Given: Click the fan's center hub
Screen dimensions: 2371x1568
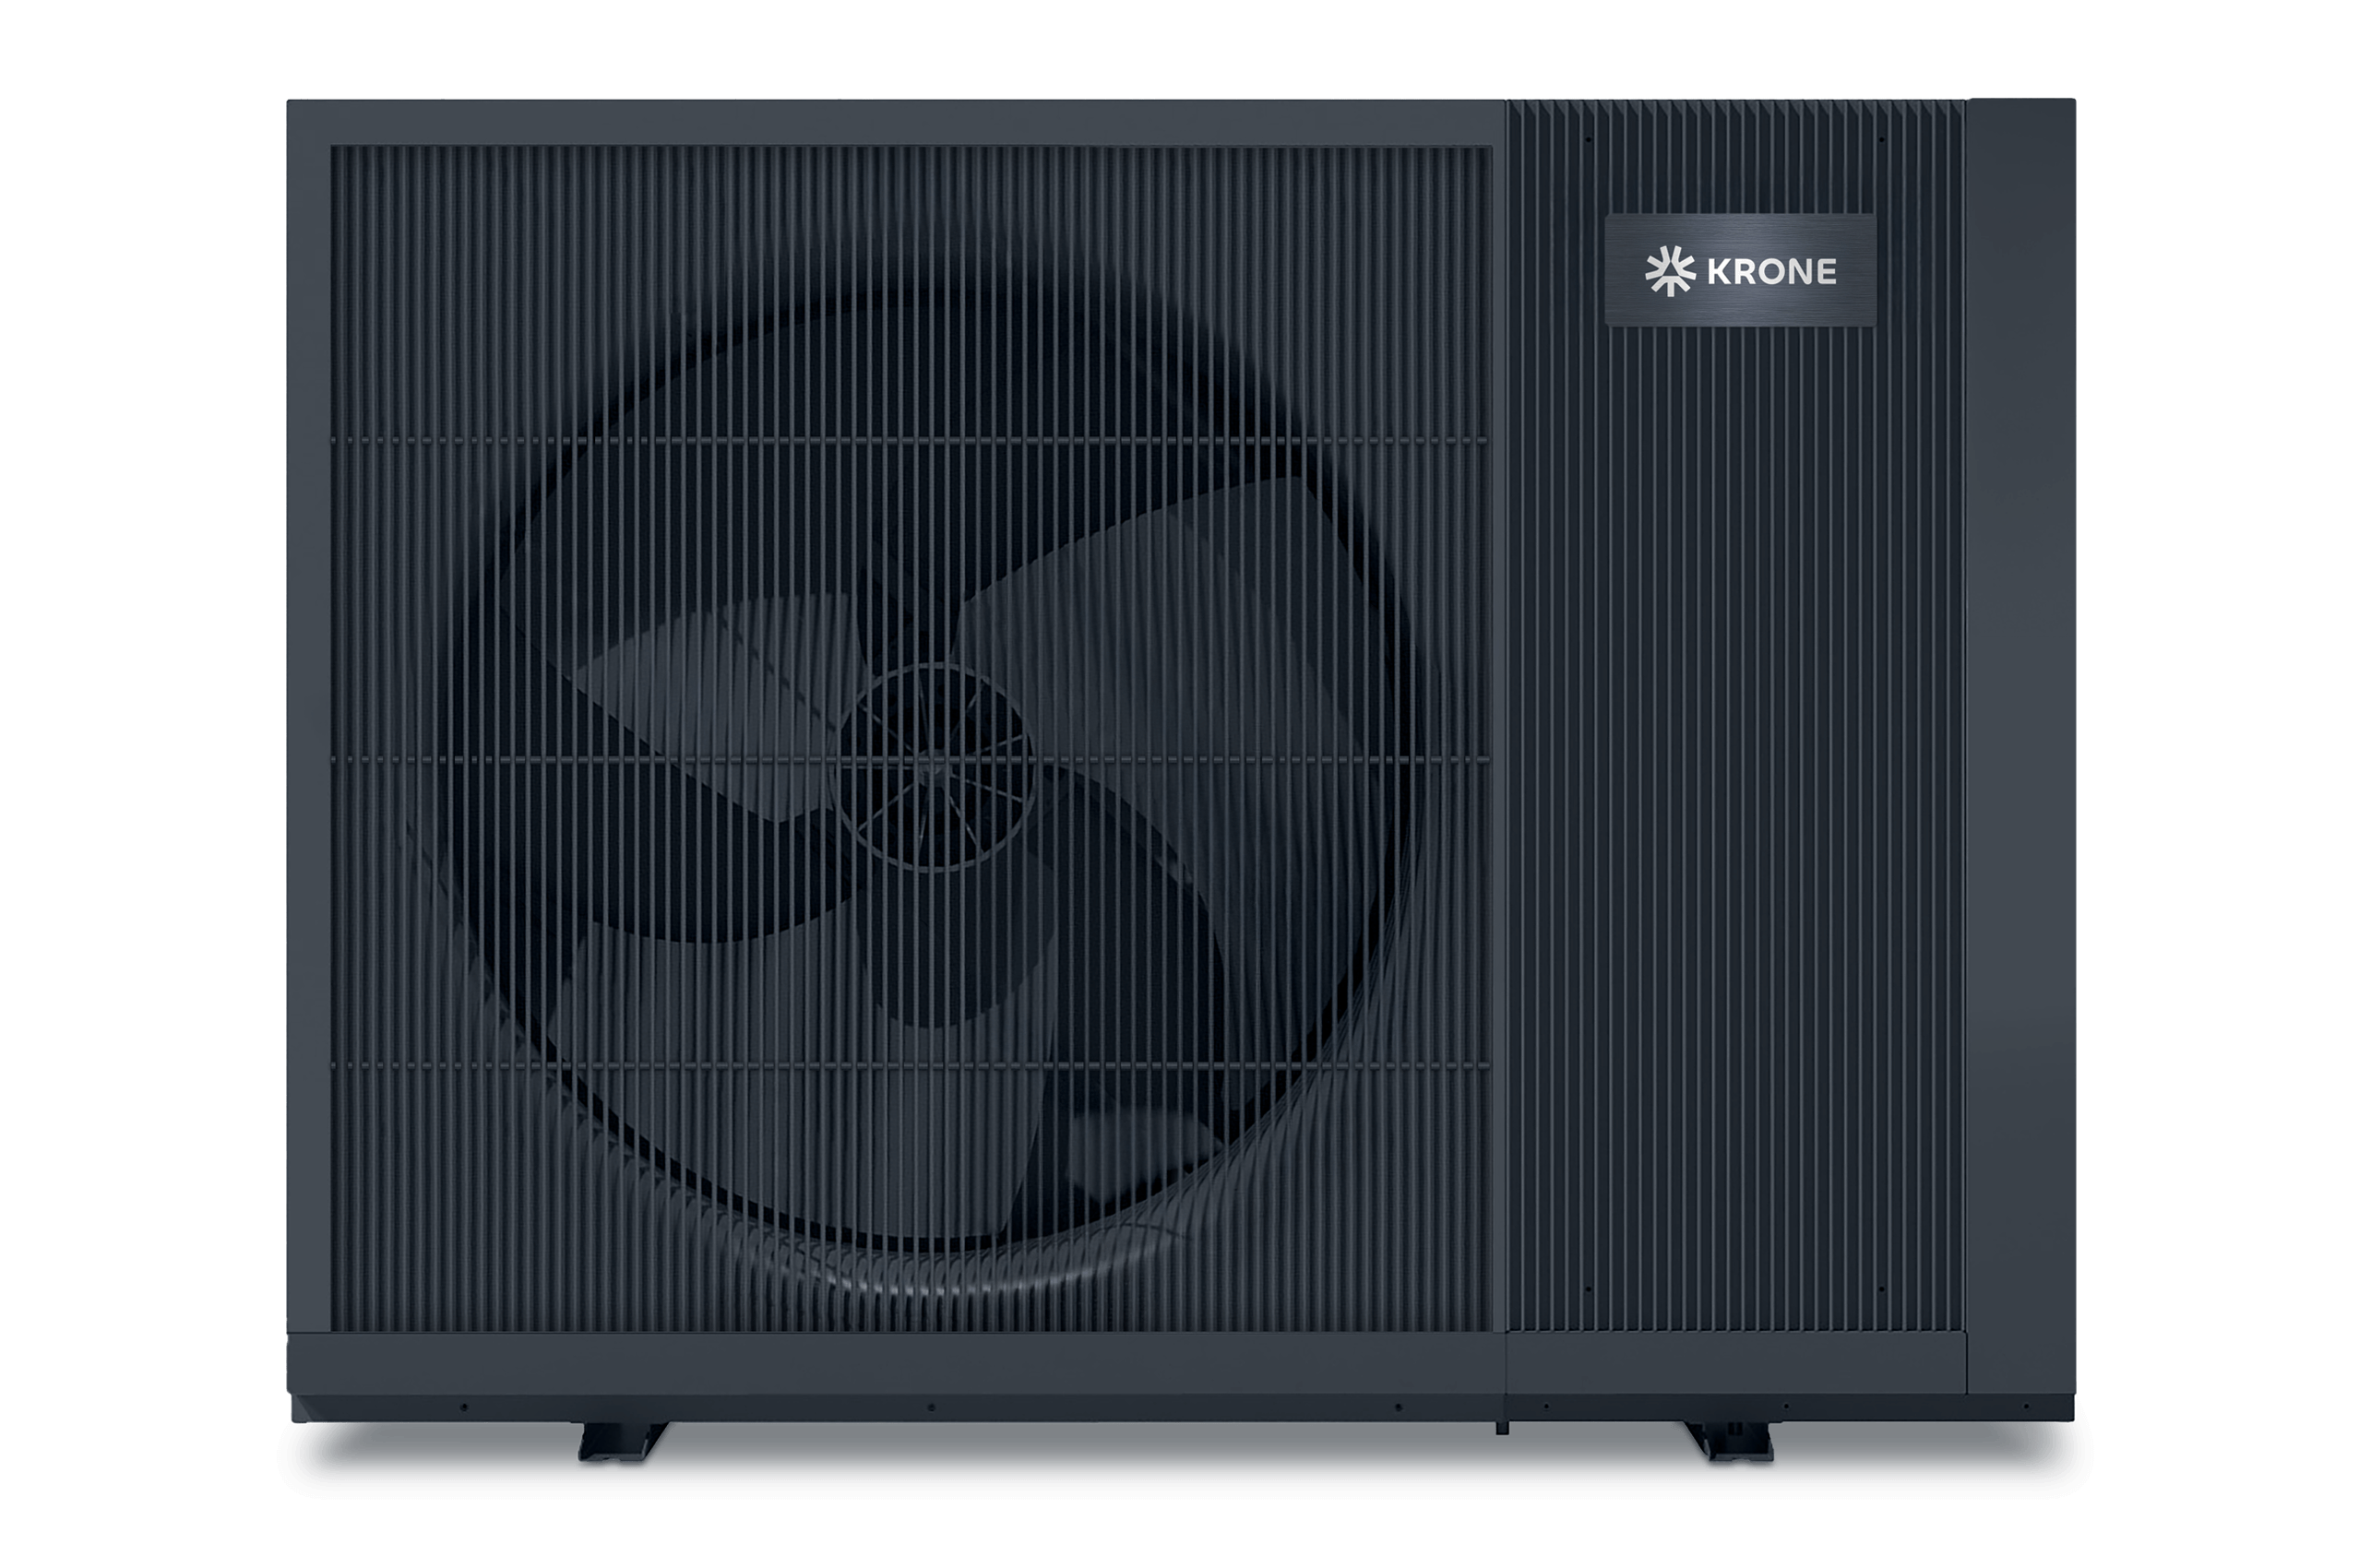Looking at the screenshot, I should tap(933, 767).
